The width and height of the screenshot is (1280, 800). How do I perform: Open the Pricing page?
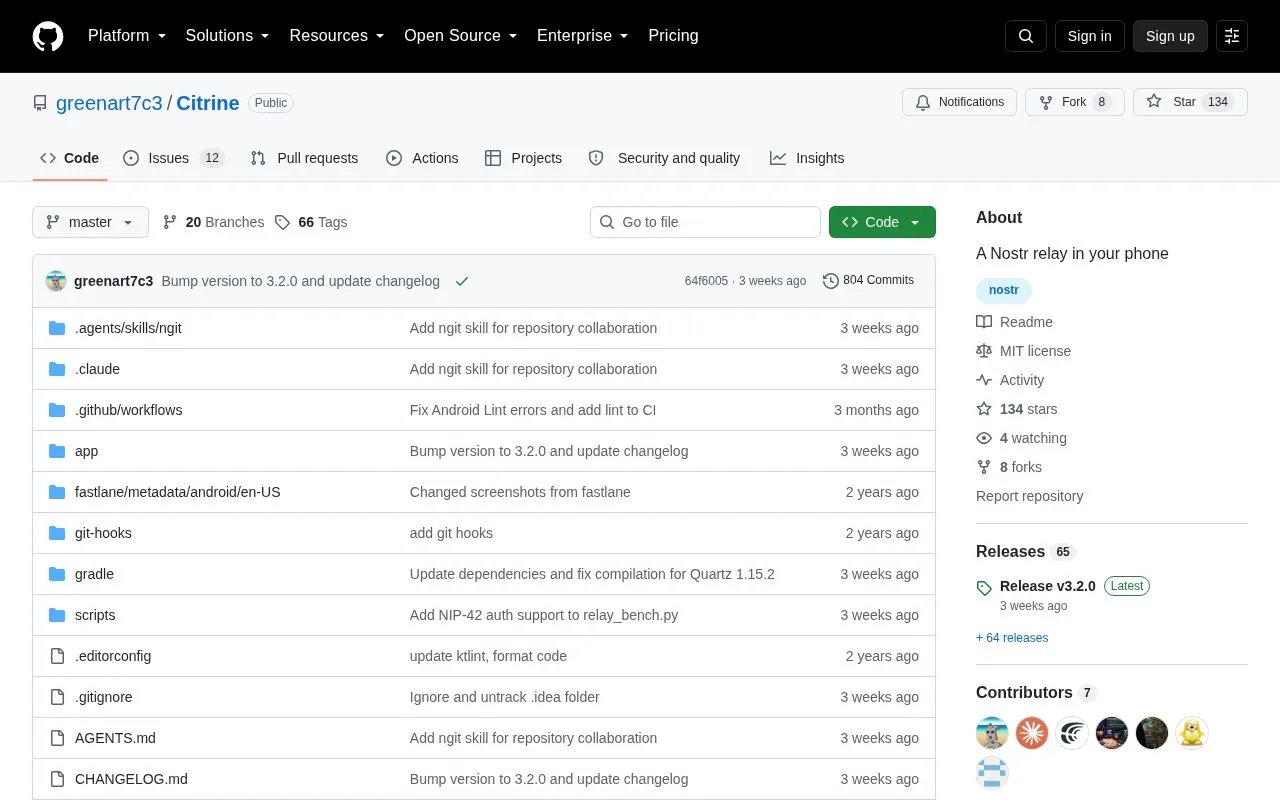(x=673, y=36)
